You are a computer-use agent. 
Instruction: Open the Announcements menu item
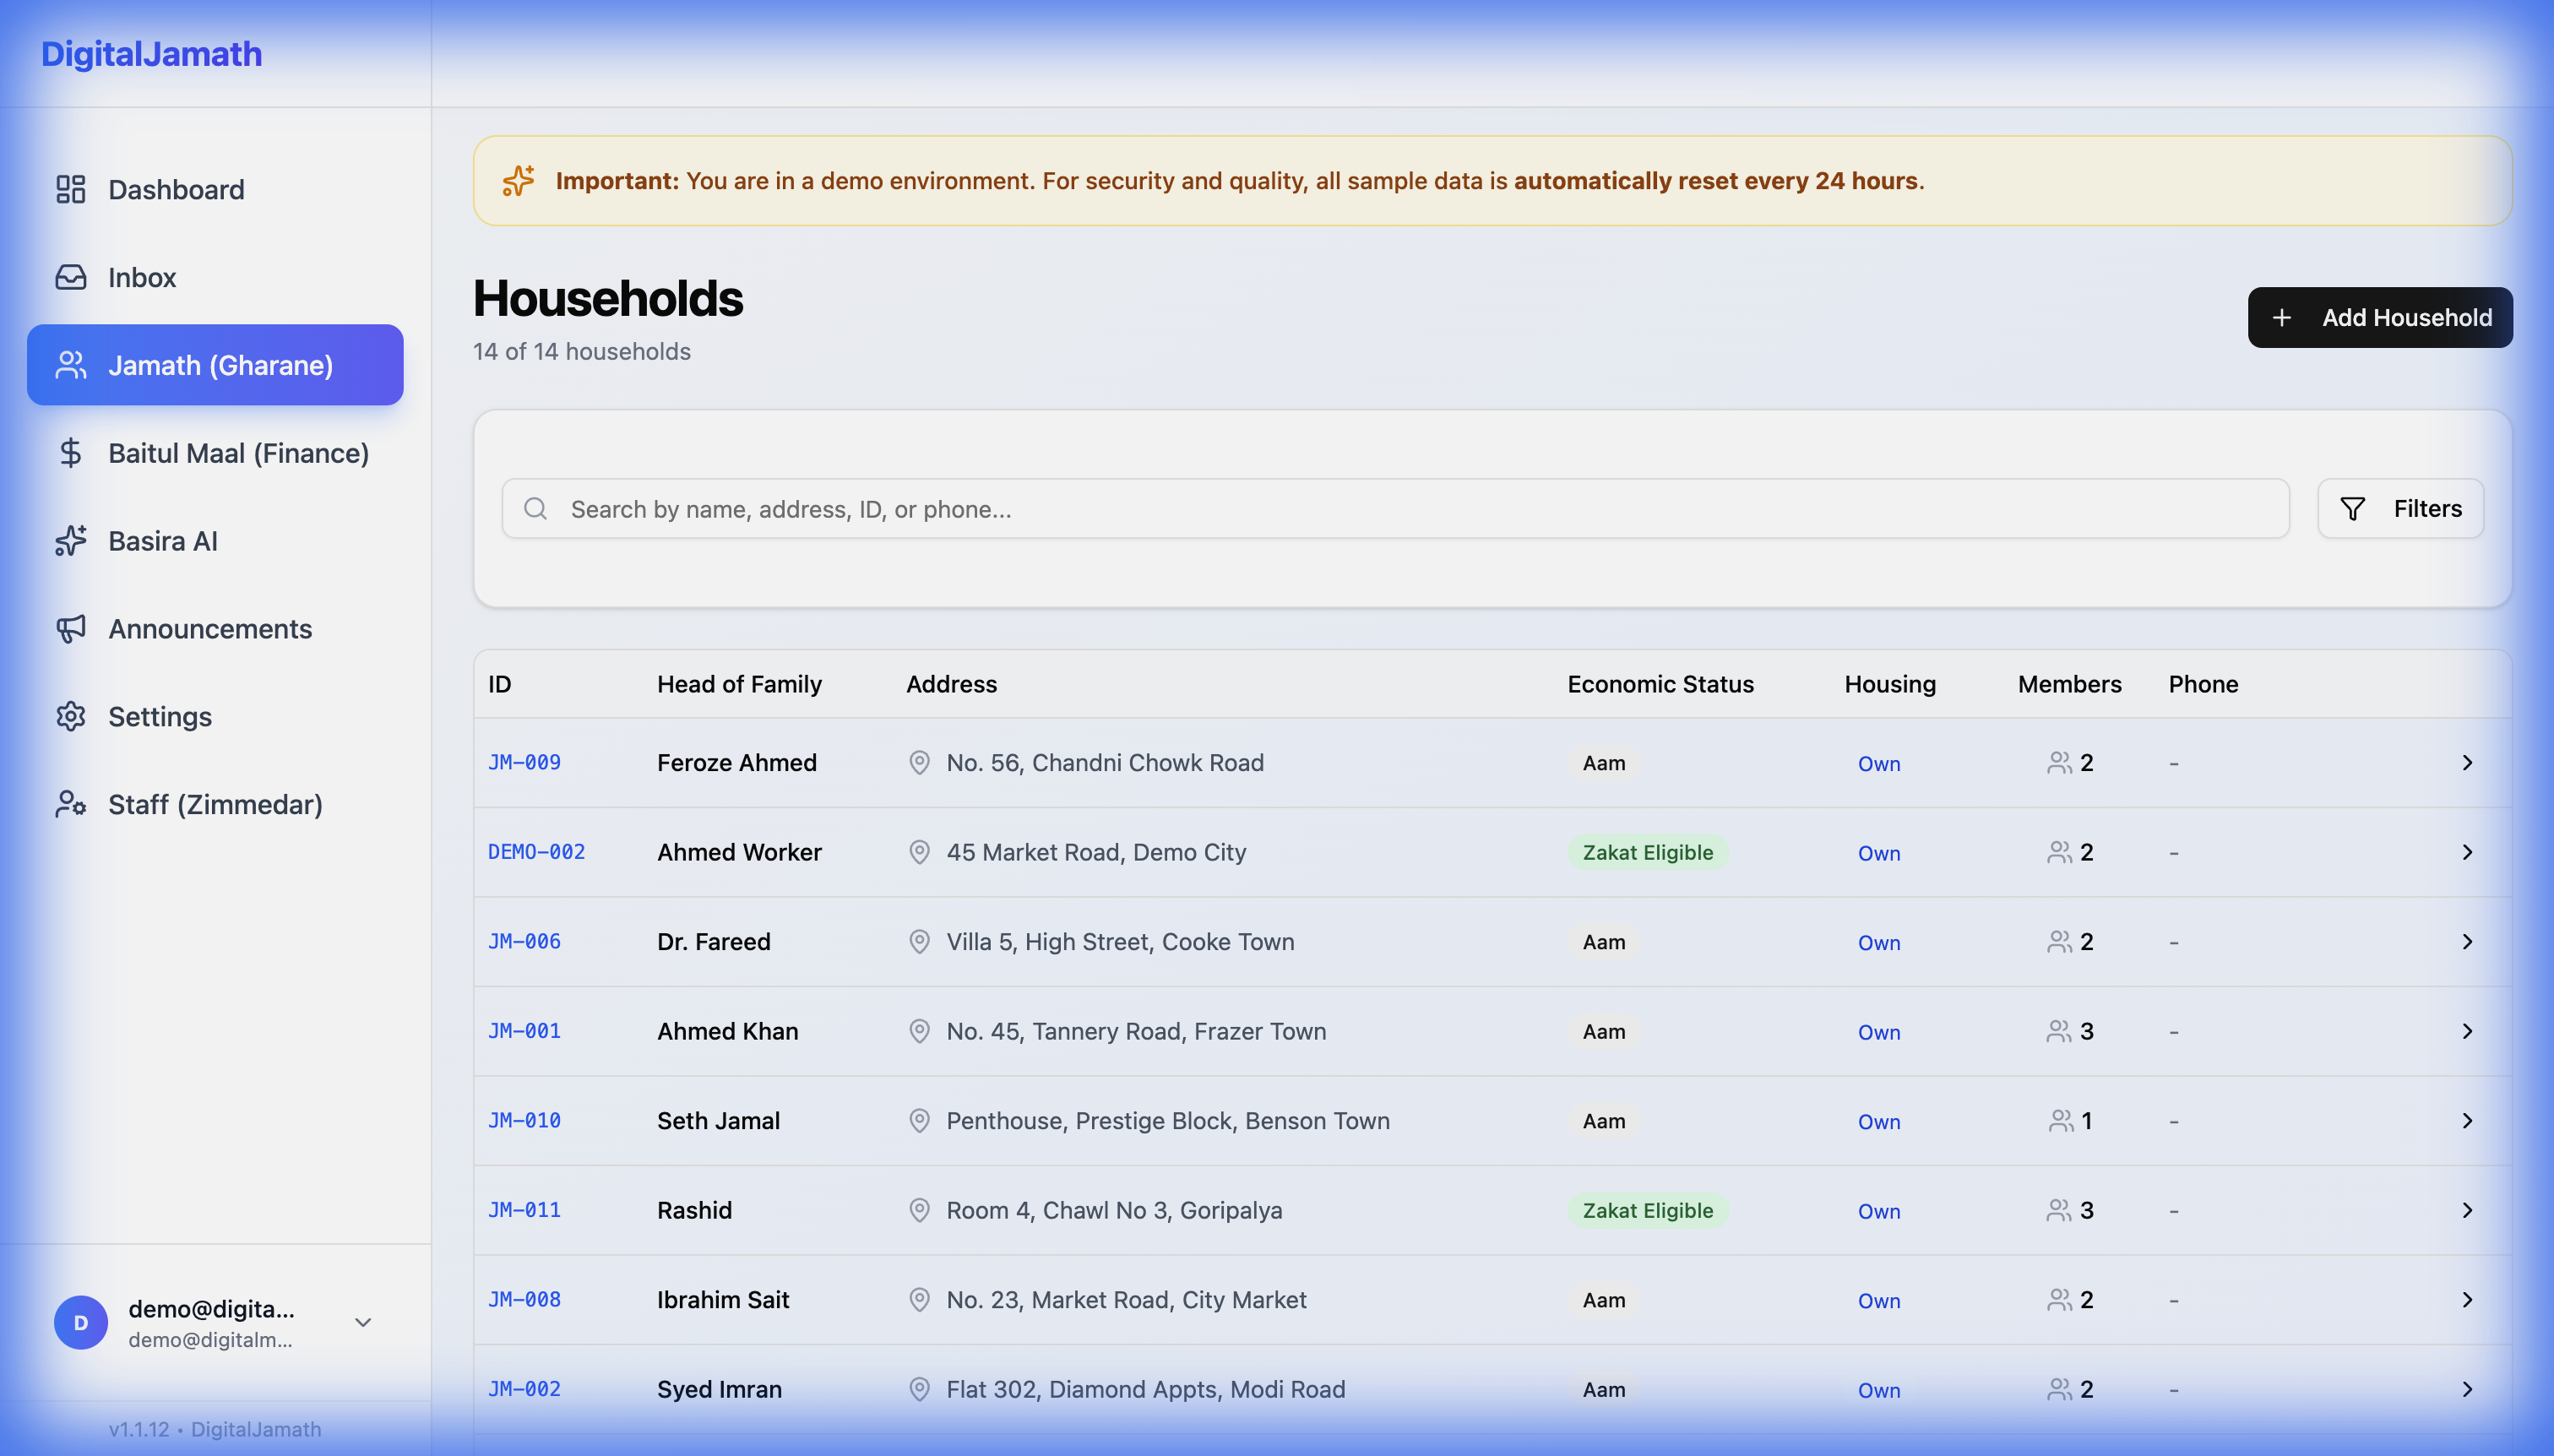210,629
